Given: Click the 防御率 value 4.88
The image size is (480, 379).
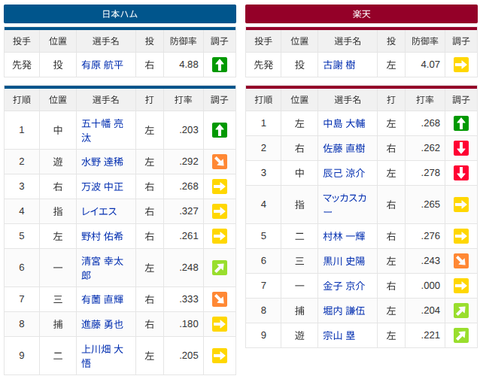Looking at the screenshot, I should (x=189, y=65).
